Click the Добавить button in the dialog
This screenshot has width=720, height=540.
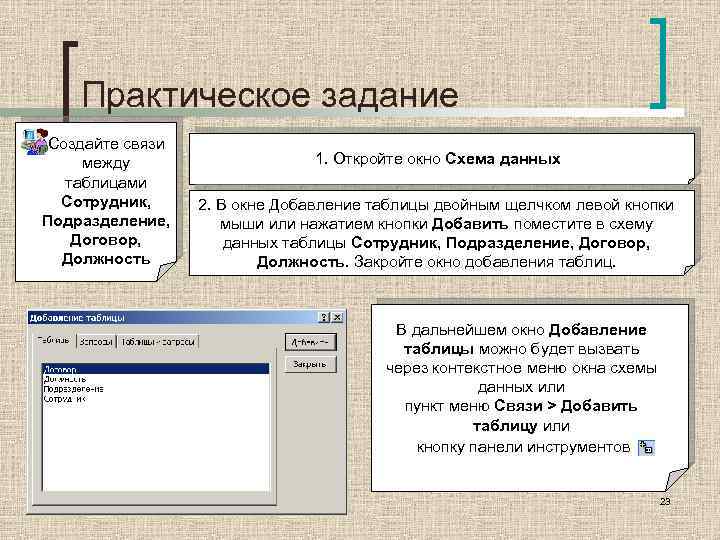[311, 342]
